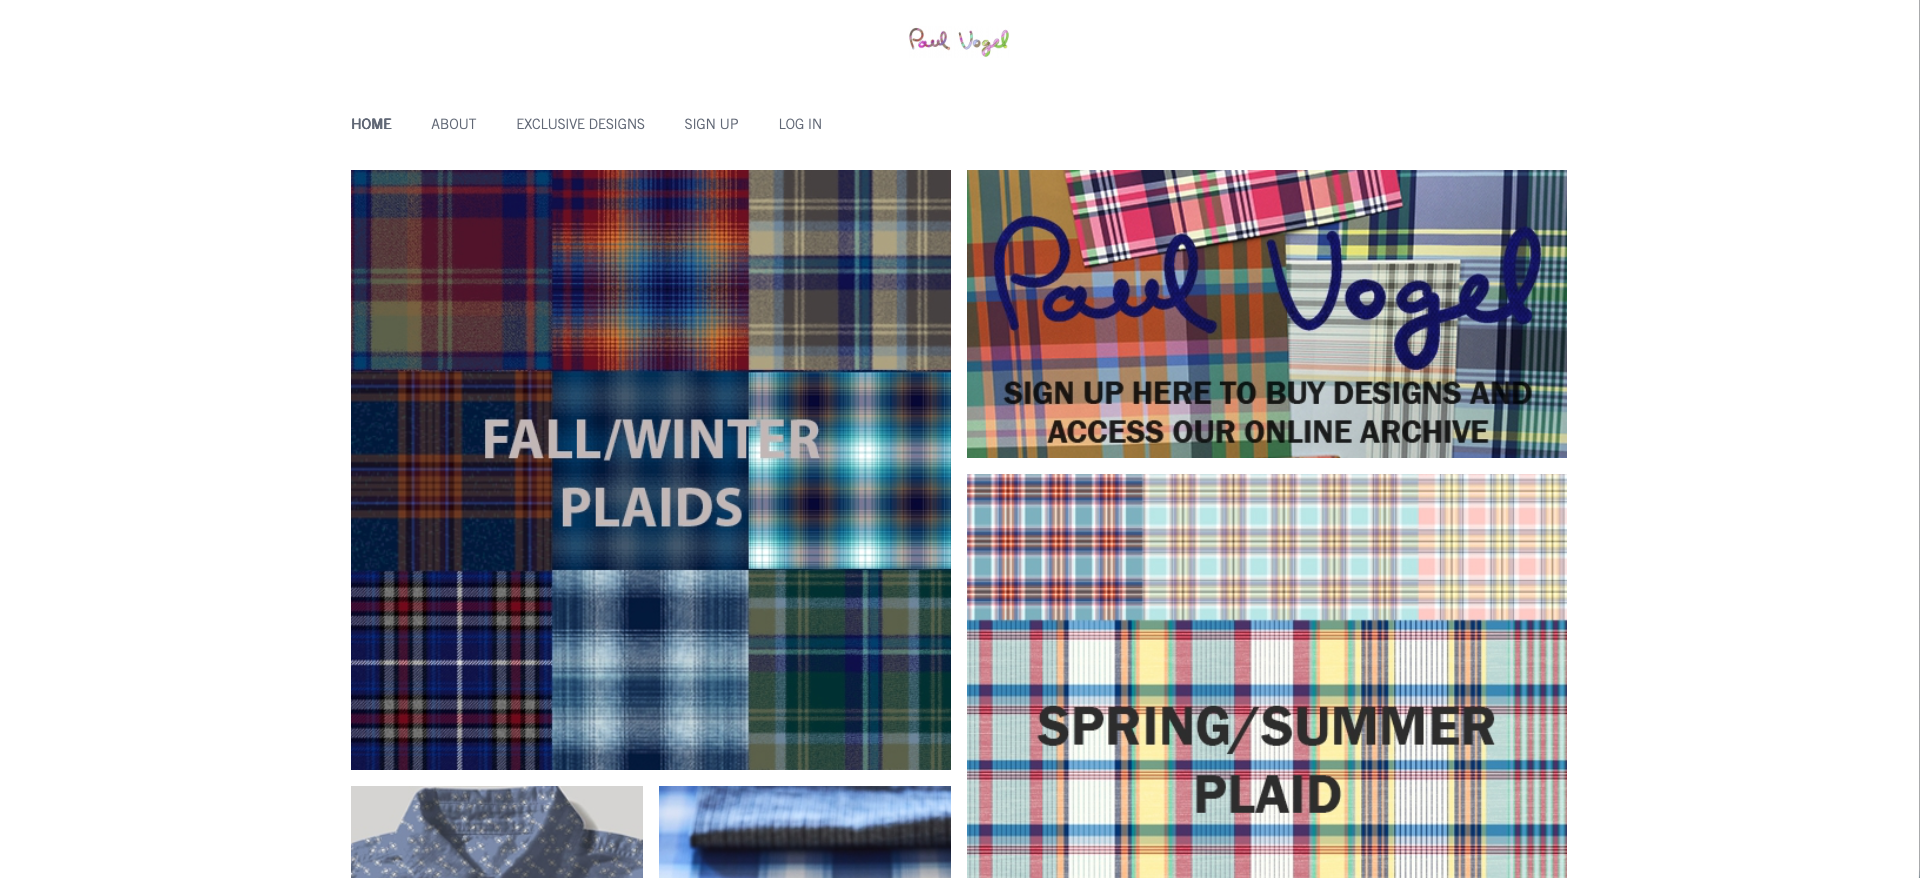Choose the dark green plaid swatch

pyautogui.click(x=849, y=670)
